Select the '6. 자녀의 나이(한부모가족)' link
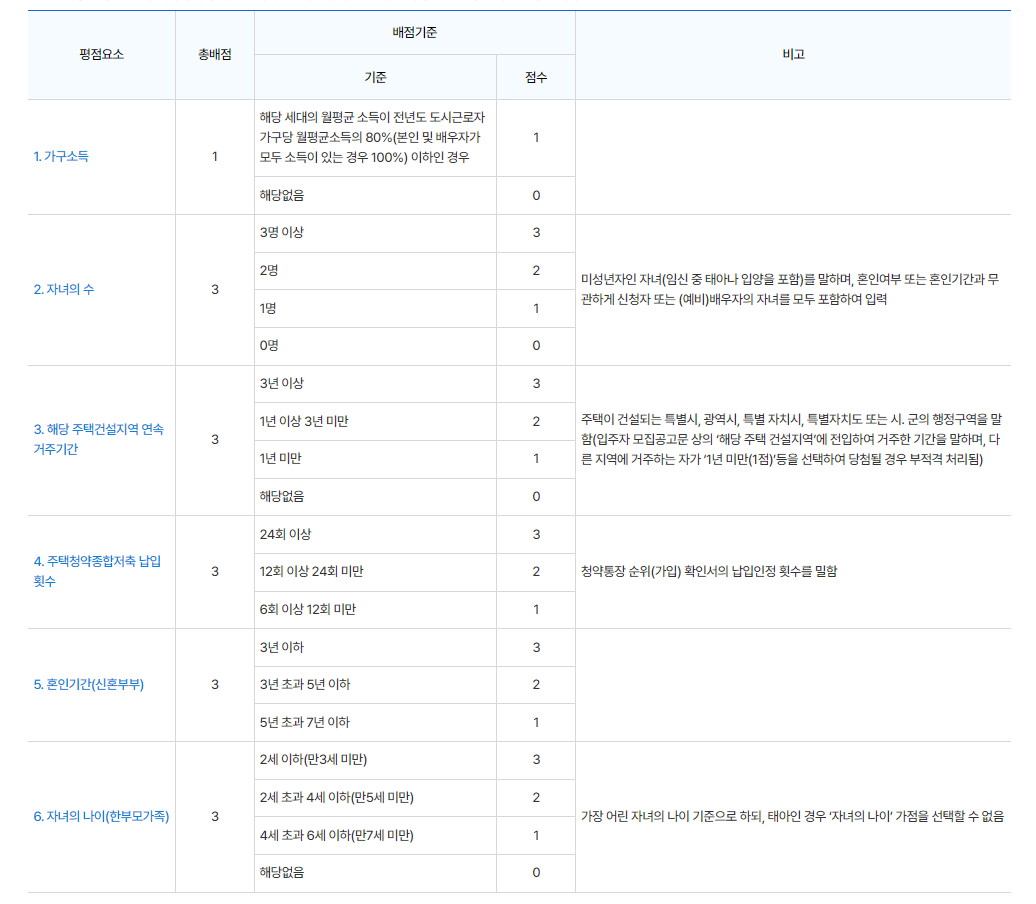 coord(102,817)
